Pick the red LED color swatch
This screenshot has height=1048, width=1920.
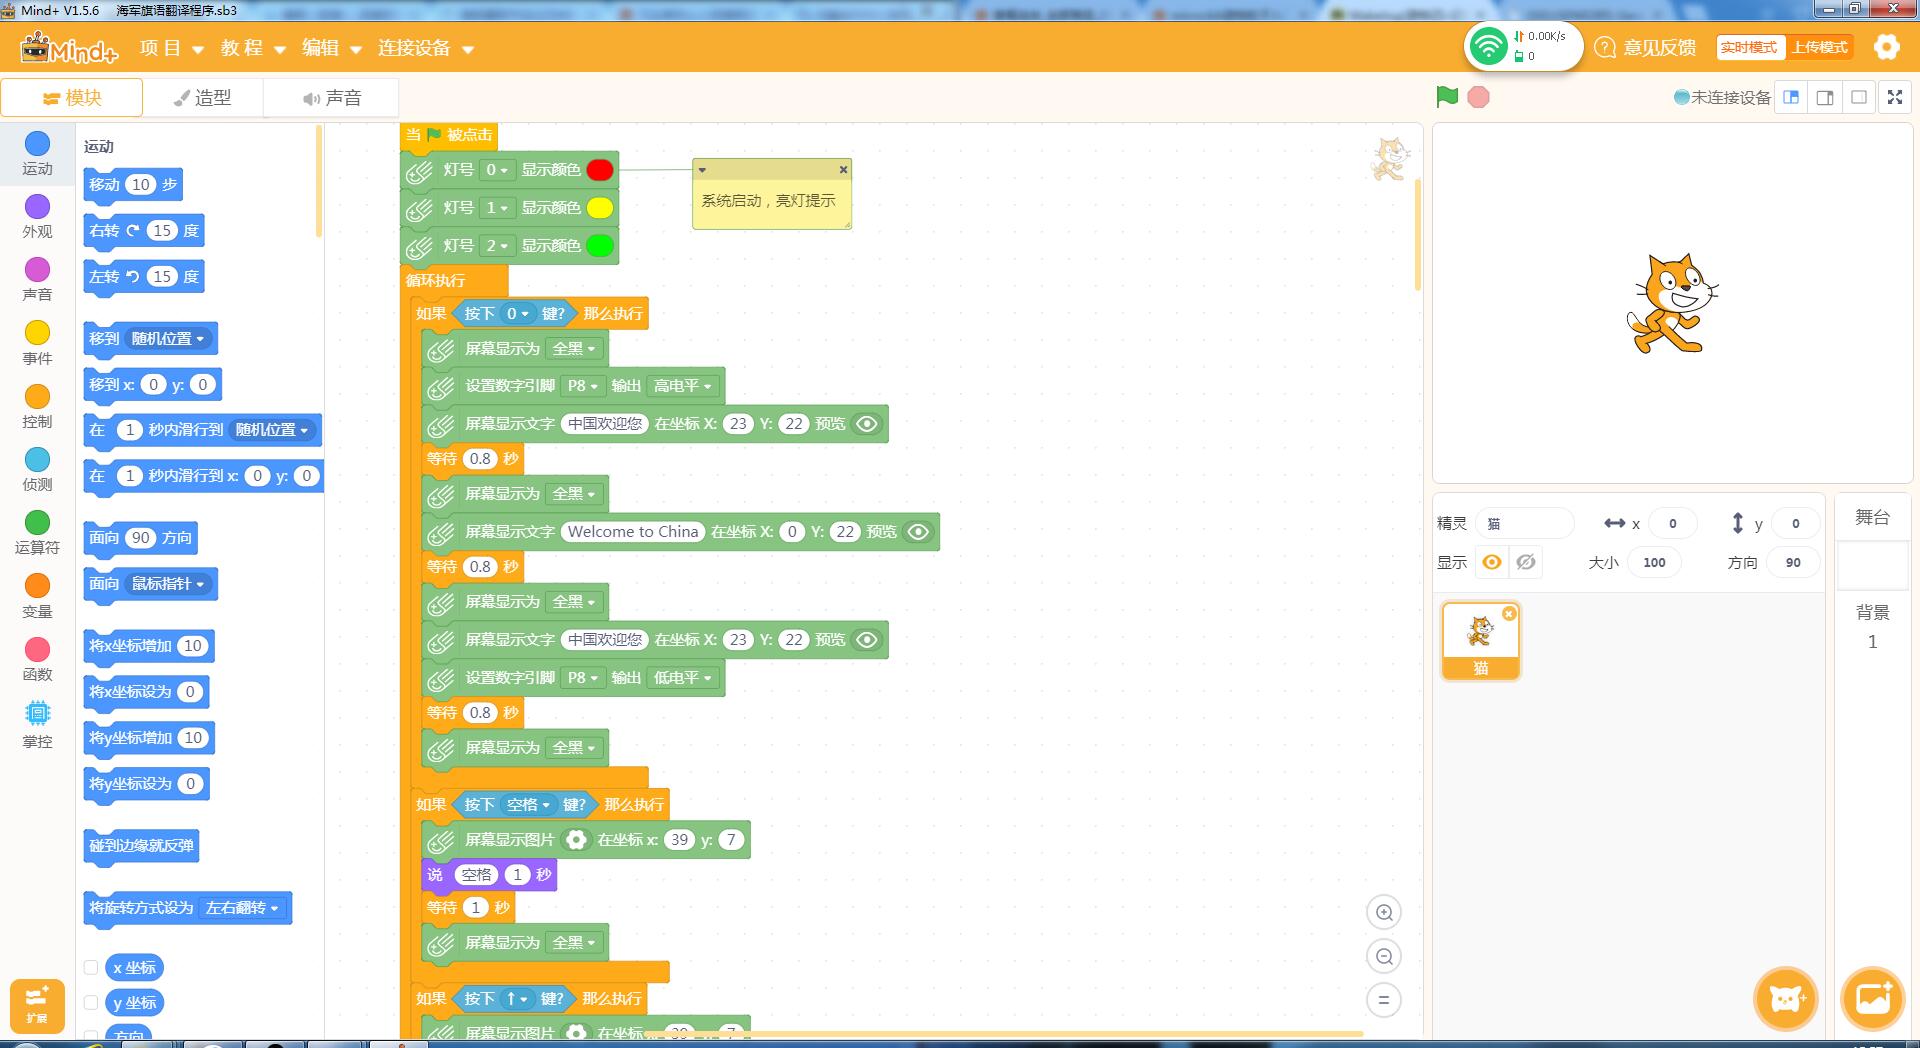(x=600, y=170)
